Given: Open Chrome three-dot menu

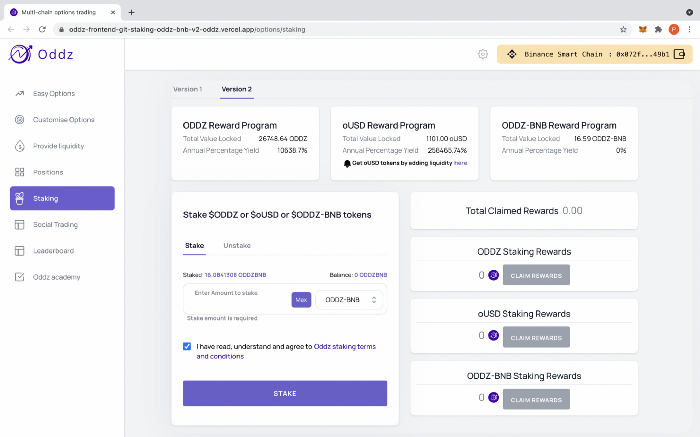Looking at the screenshot, I should pyautogui.click(x=690, y=29).
